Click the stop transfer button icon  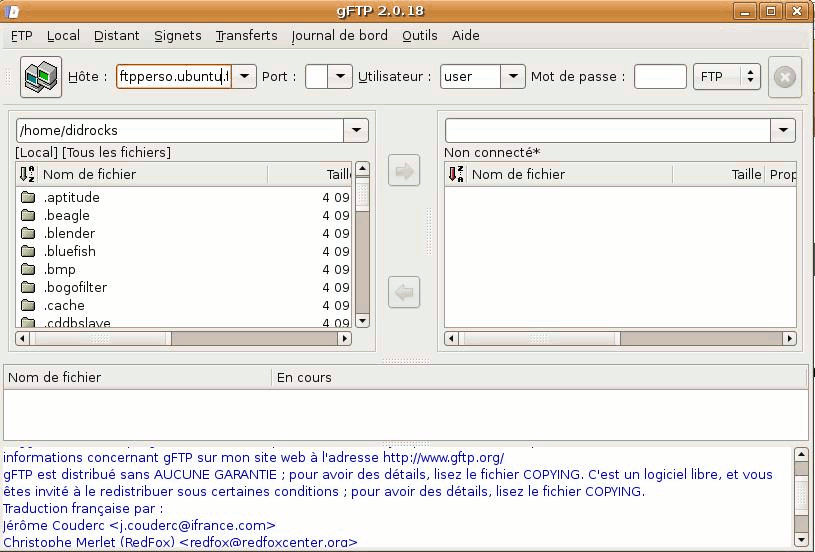point(784,77)
